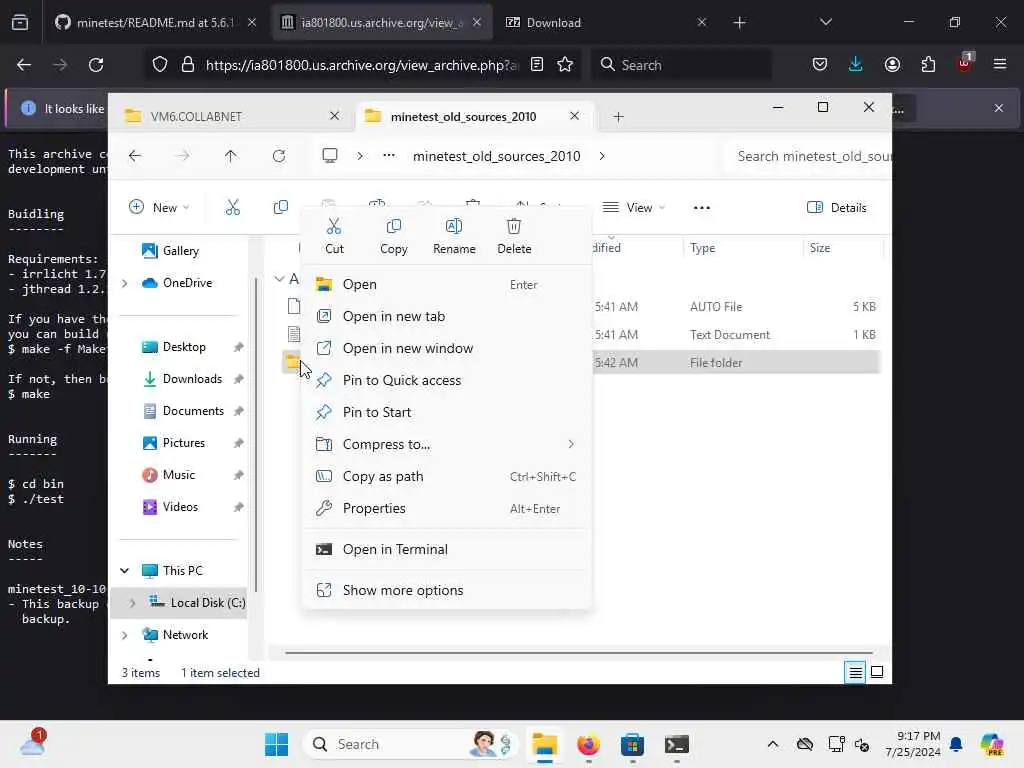1024x768 pixels.
Task: Open the View dropdown in Explorer
Action: pos(633,208)
